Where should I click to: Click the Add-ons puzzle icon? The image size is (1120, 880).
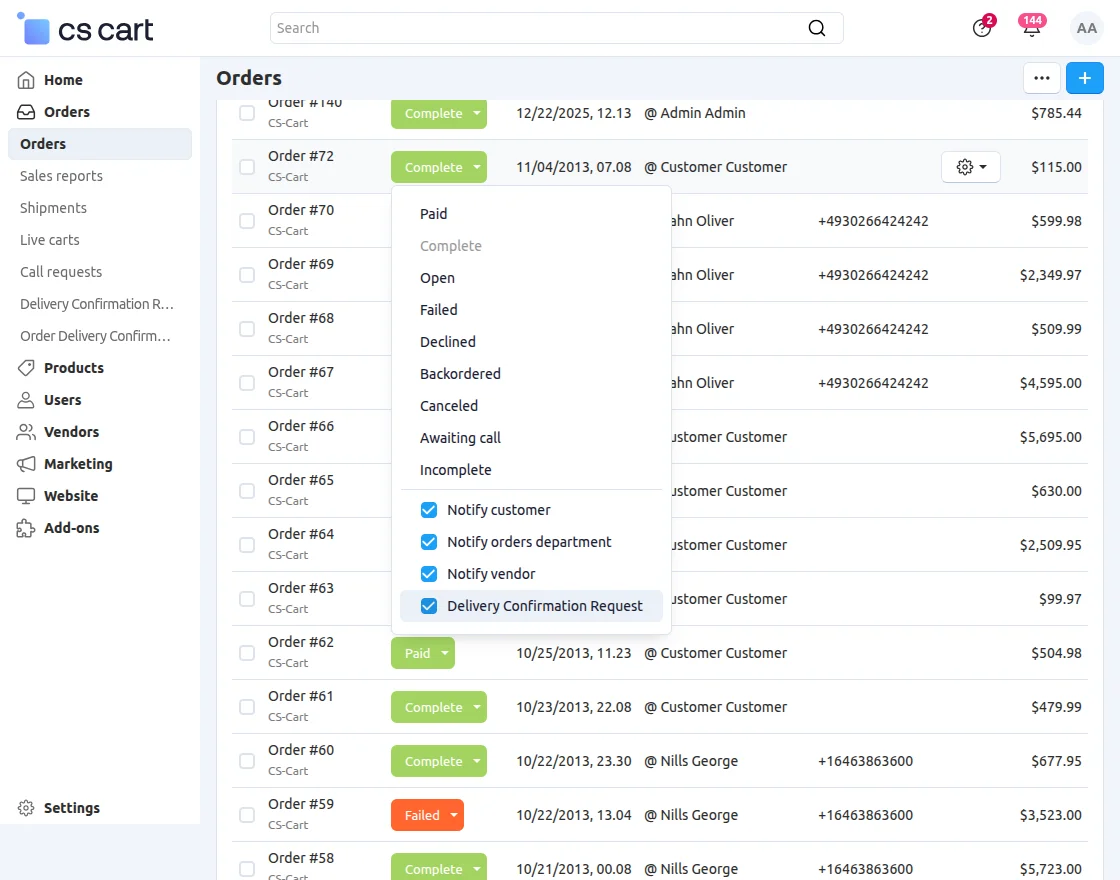coord(26,528)
